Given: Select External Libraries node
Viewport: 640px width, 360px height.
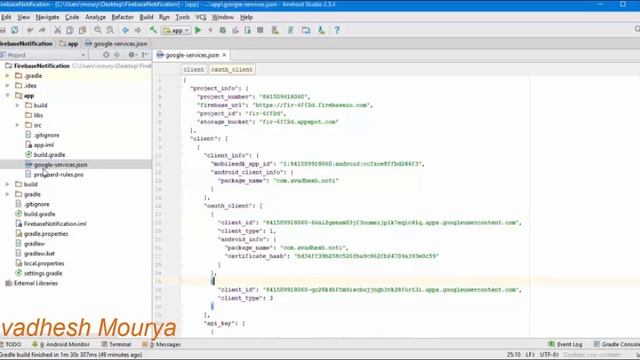Looking at the screenshot, I should [x=36, y=283].
